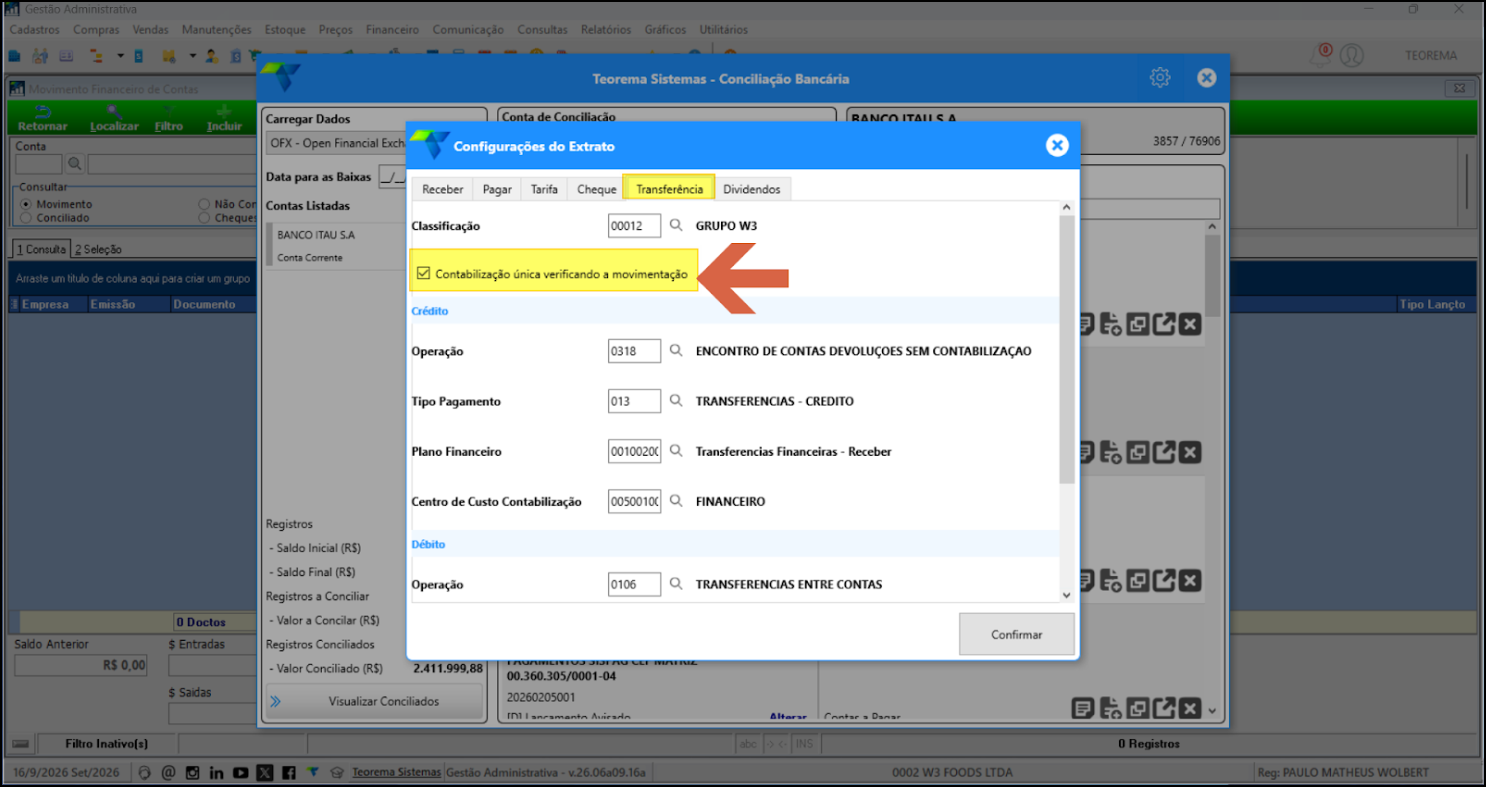Open the settings gear in Conciliação Bancária
Screen dimensions: 1486x787
click(x=1160, y=78)
